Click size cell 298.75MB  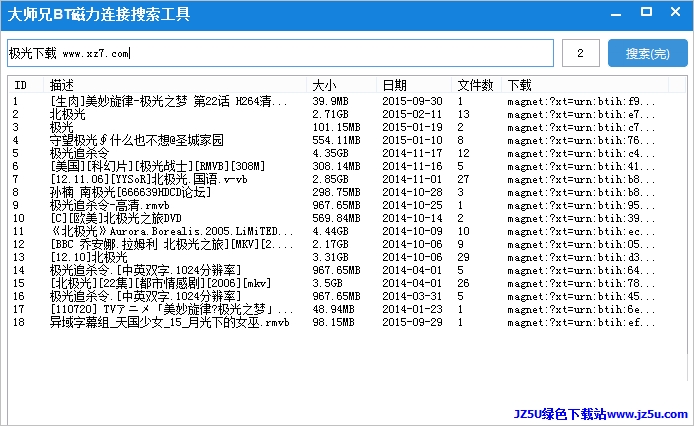336,192
